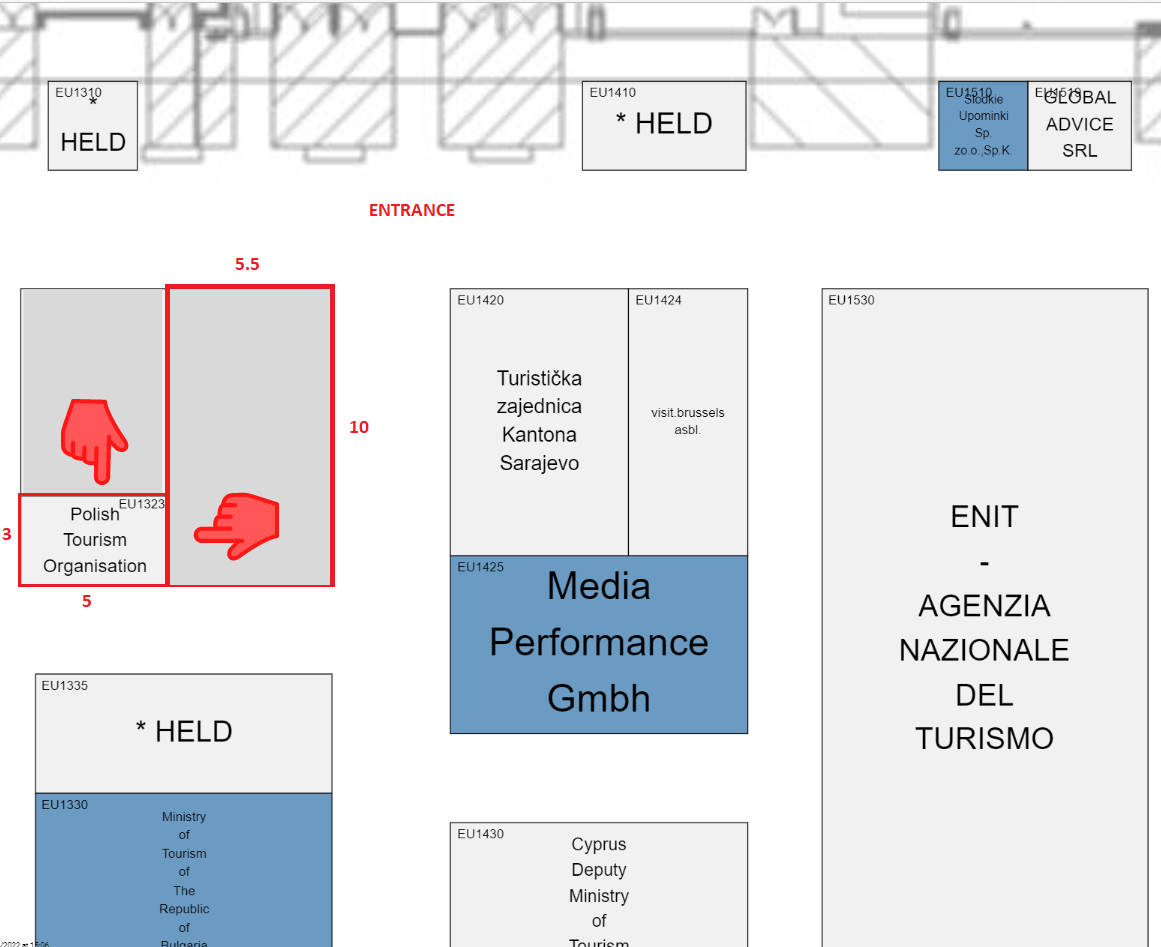Click the EU1530 booth number label
The width and height of the screenshot is (1161, 947).
(851, 300)
